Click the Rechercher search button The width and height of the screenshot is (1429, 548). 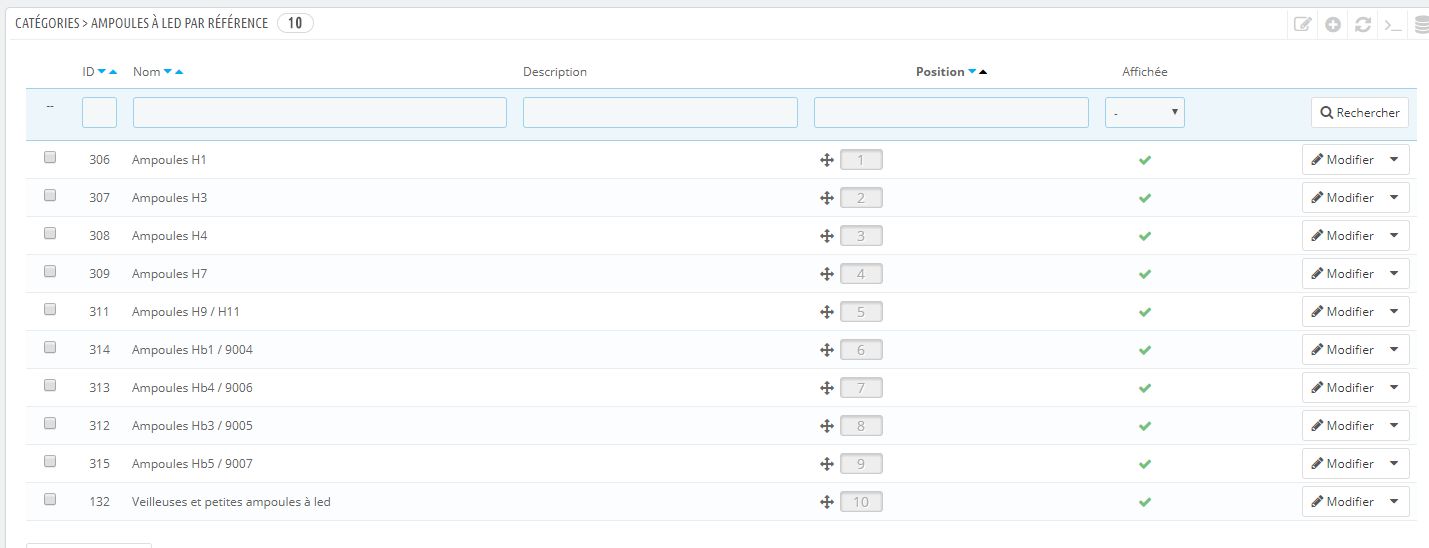click(1360, 113)
